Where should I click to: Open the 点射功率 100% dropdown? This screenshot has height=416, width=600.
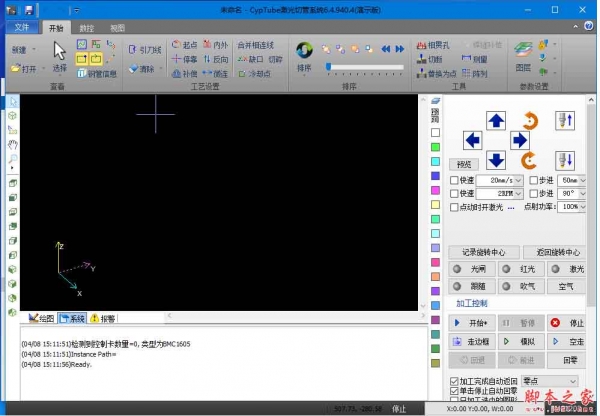(583, 207)
